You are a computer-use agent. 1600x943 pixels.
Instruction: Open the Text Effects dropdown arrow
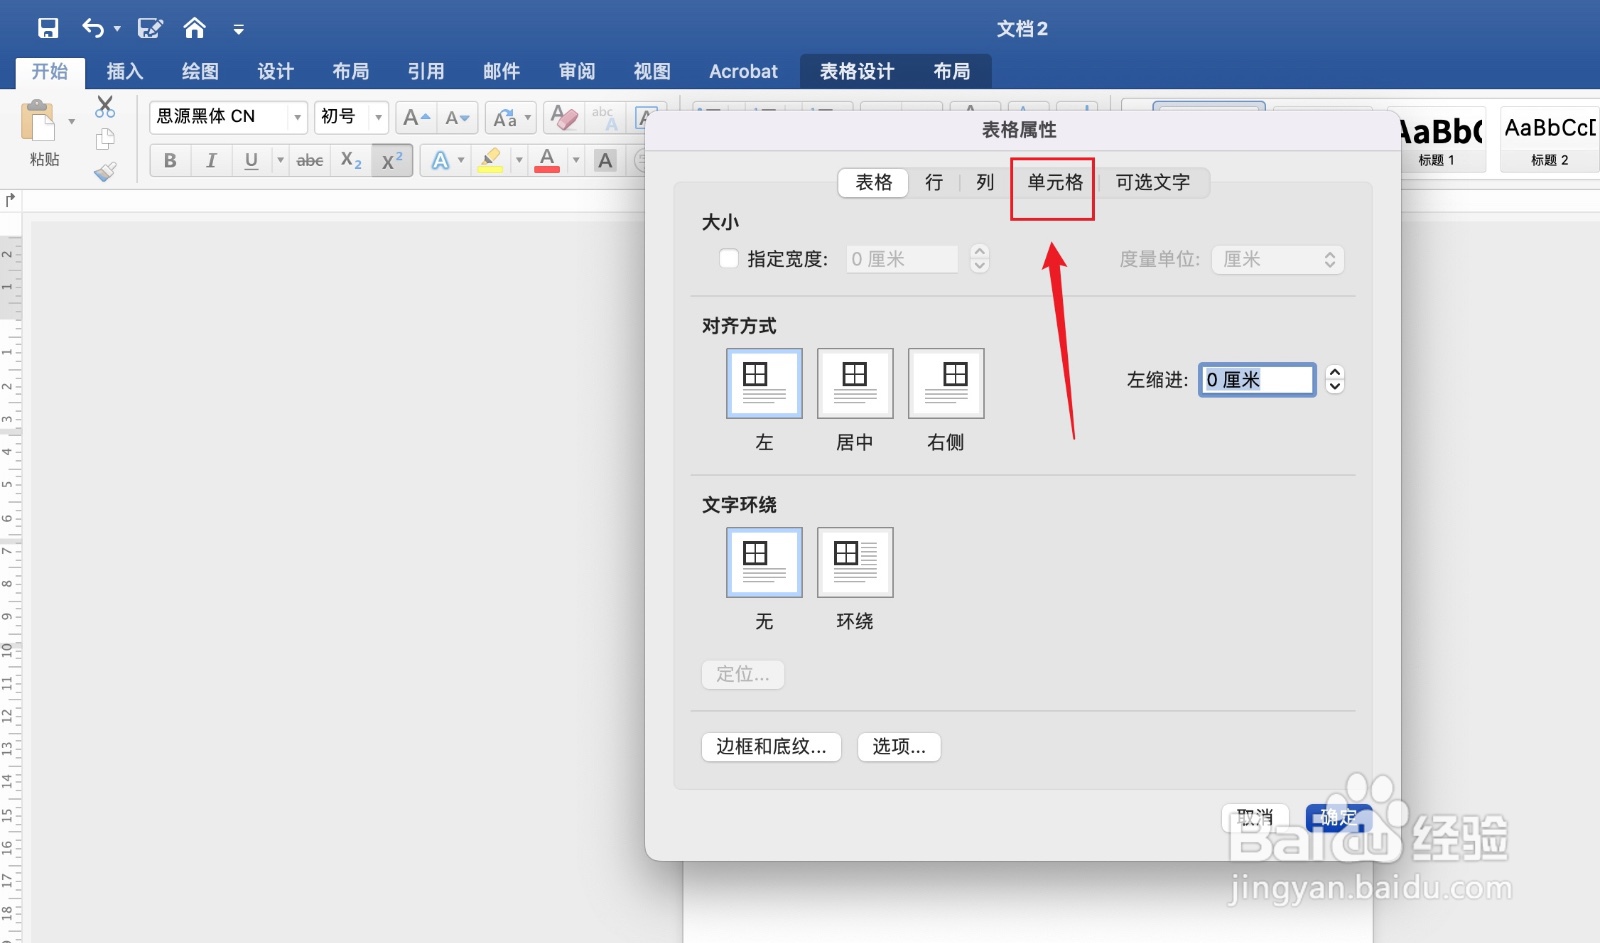(x=461, y=160)
